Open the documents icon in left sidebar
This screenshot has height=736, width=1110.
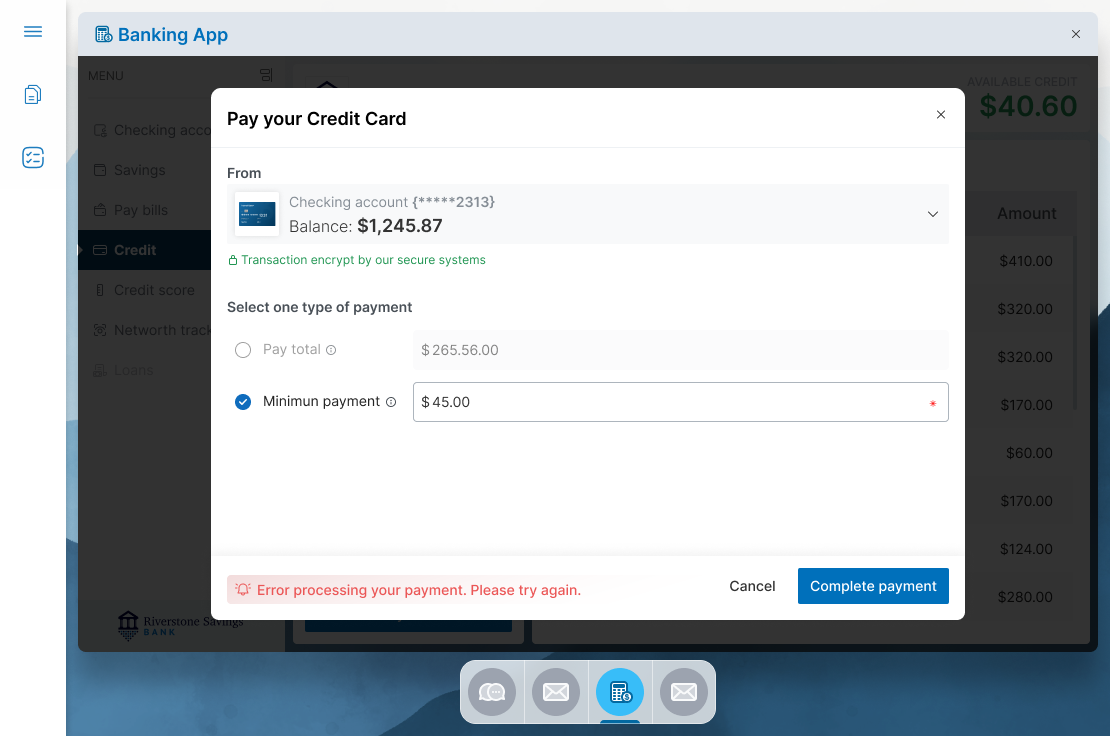pyautogui.click(x=33, y=94)
